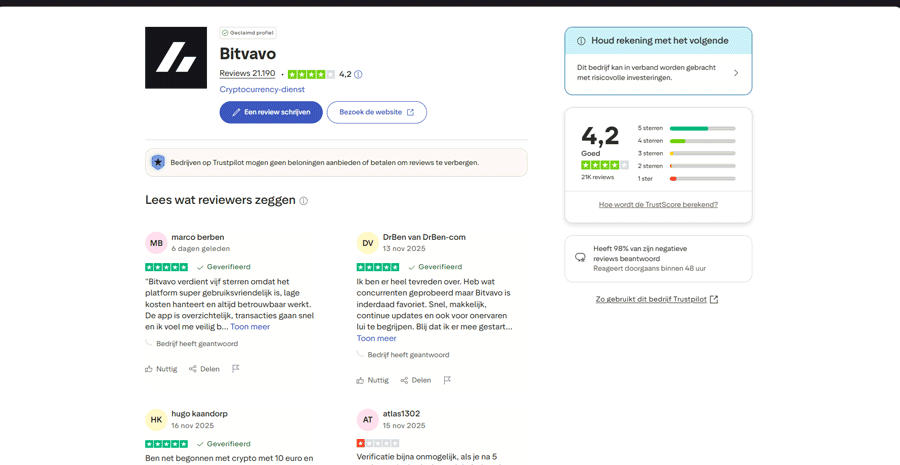Viewport: 900px width, 465px height.
Task: Click the info icon next to 4,2 rating
Action: point(359,74)
